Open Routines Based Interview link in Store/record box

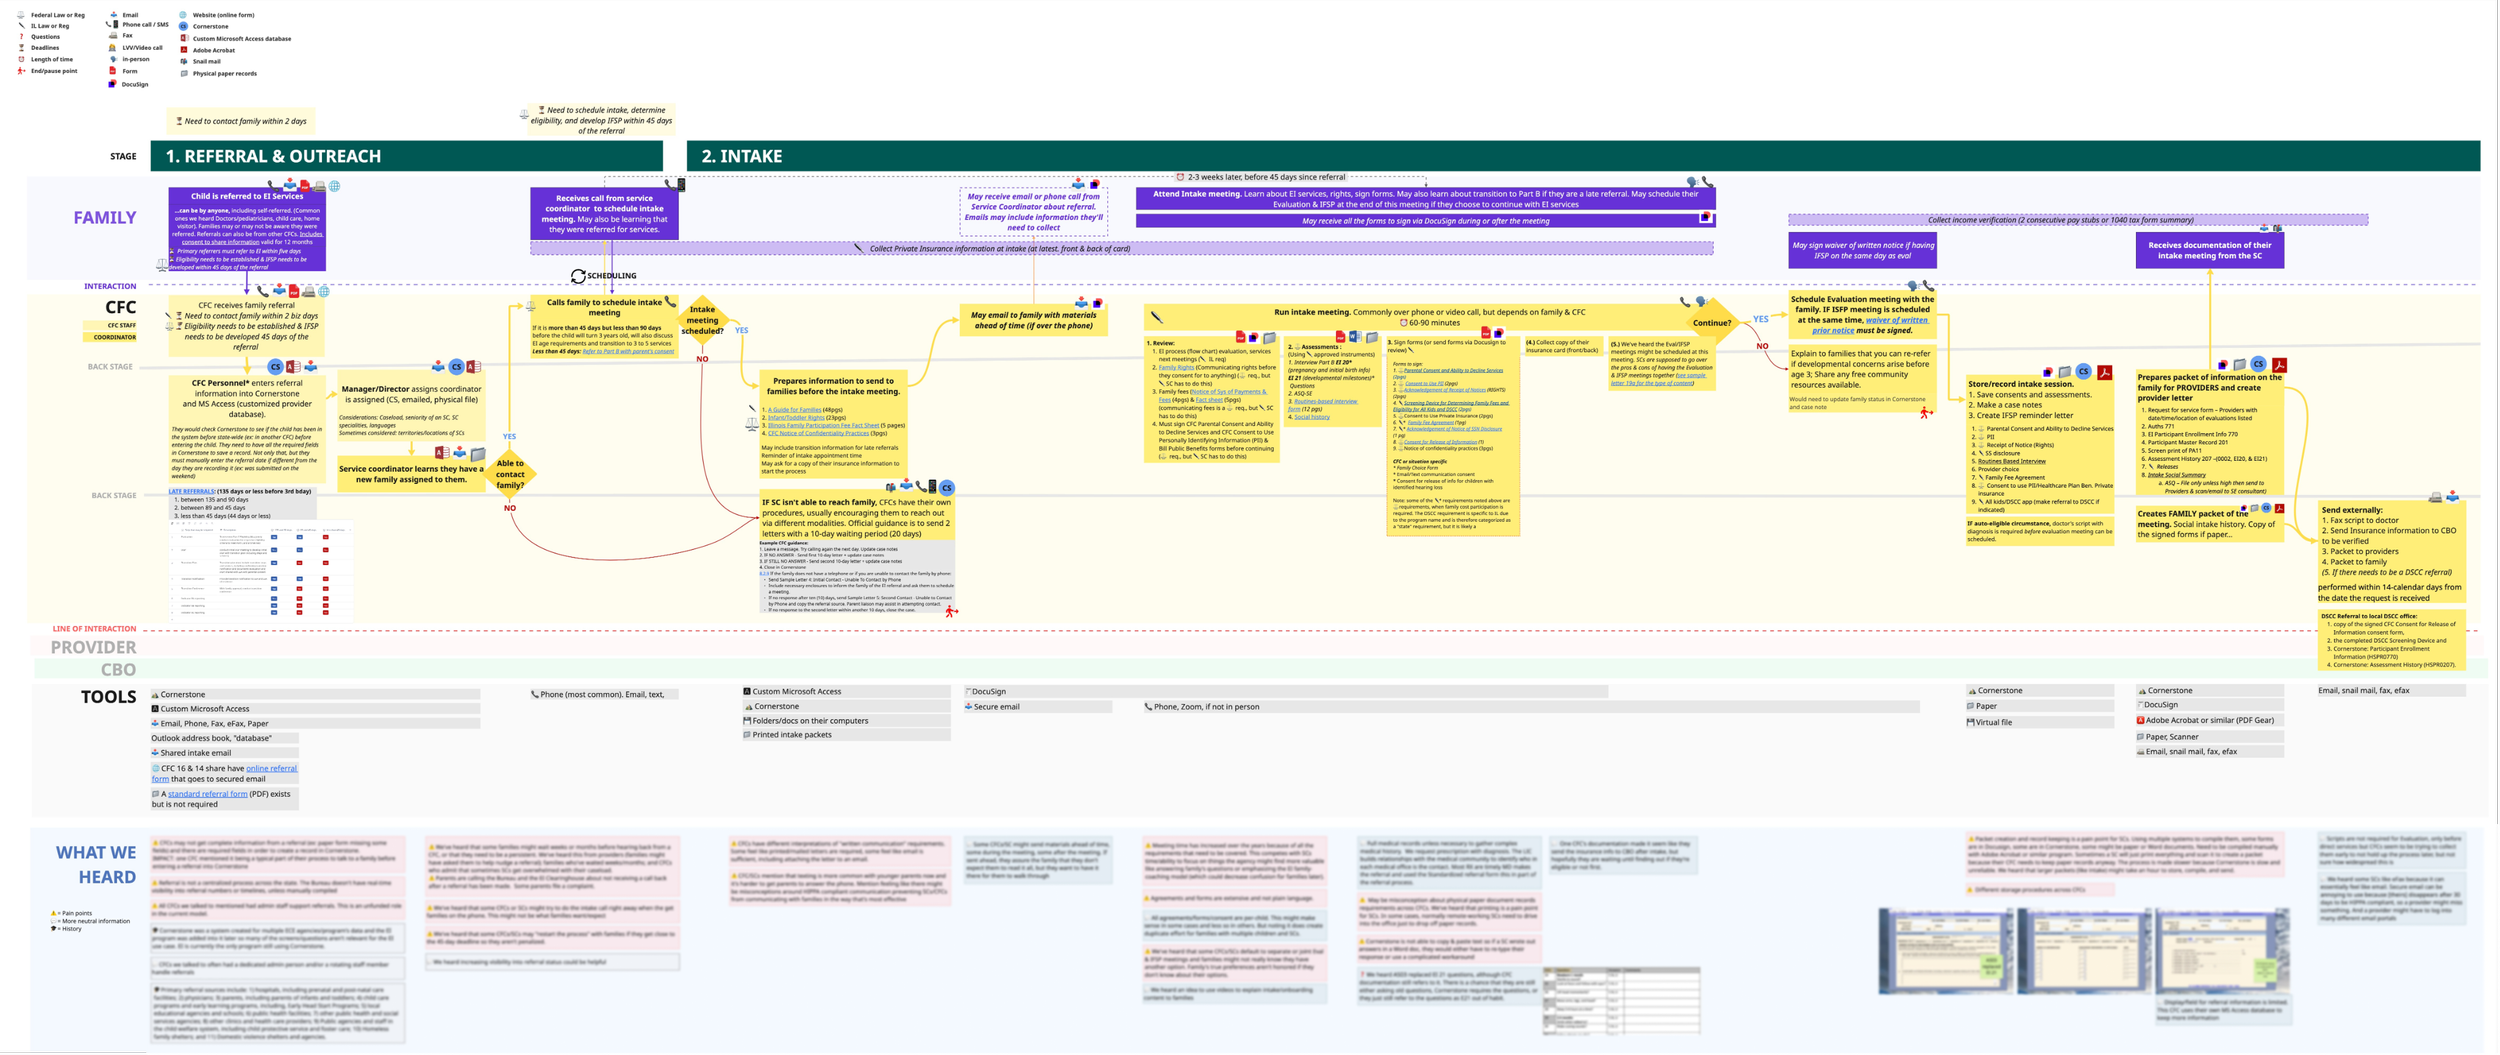2012,461
